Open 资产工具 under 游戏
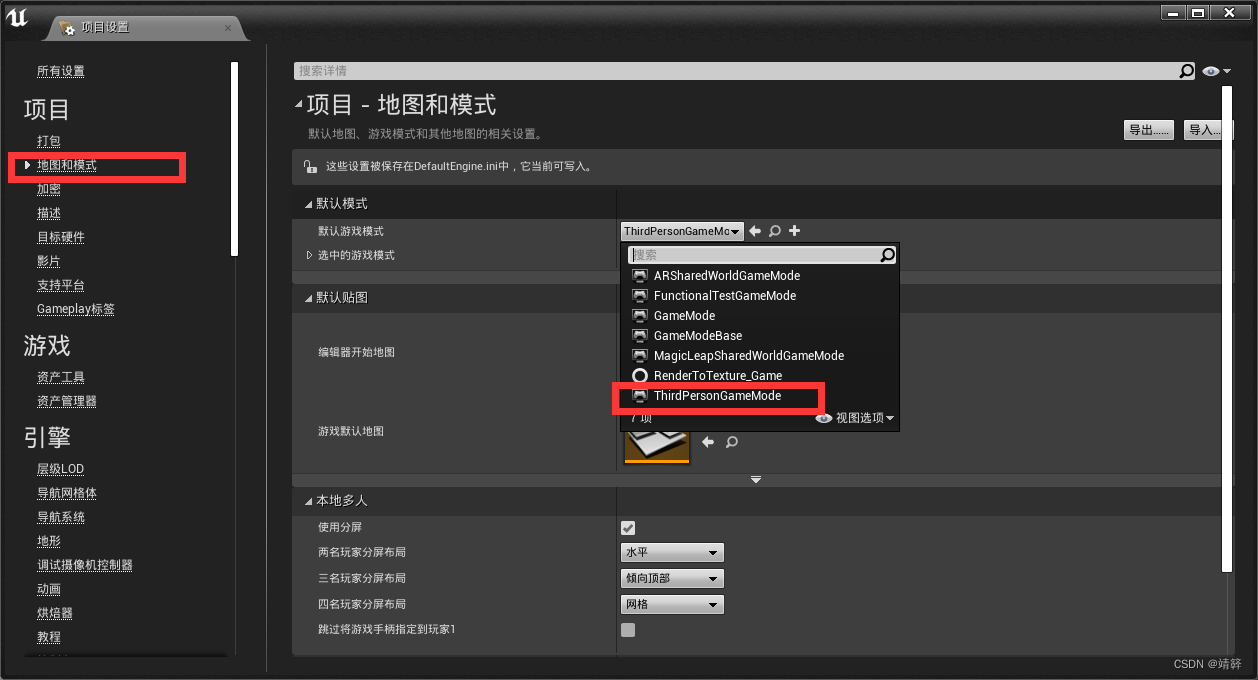1258x680 pixels. (61, 377)
